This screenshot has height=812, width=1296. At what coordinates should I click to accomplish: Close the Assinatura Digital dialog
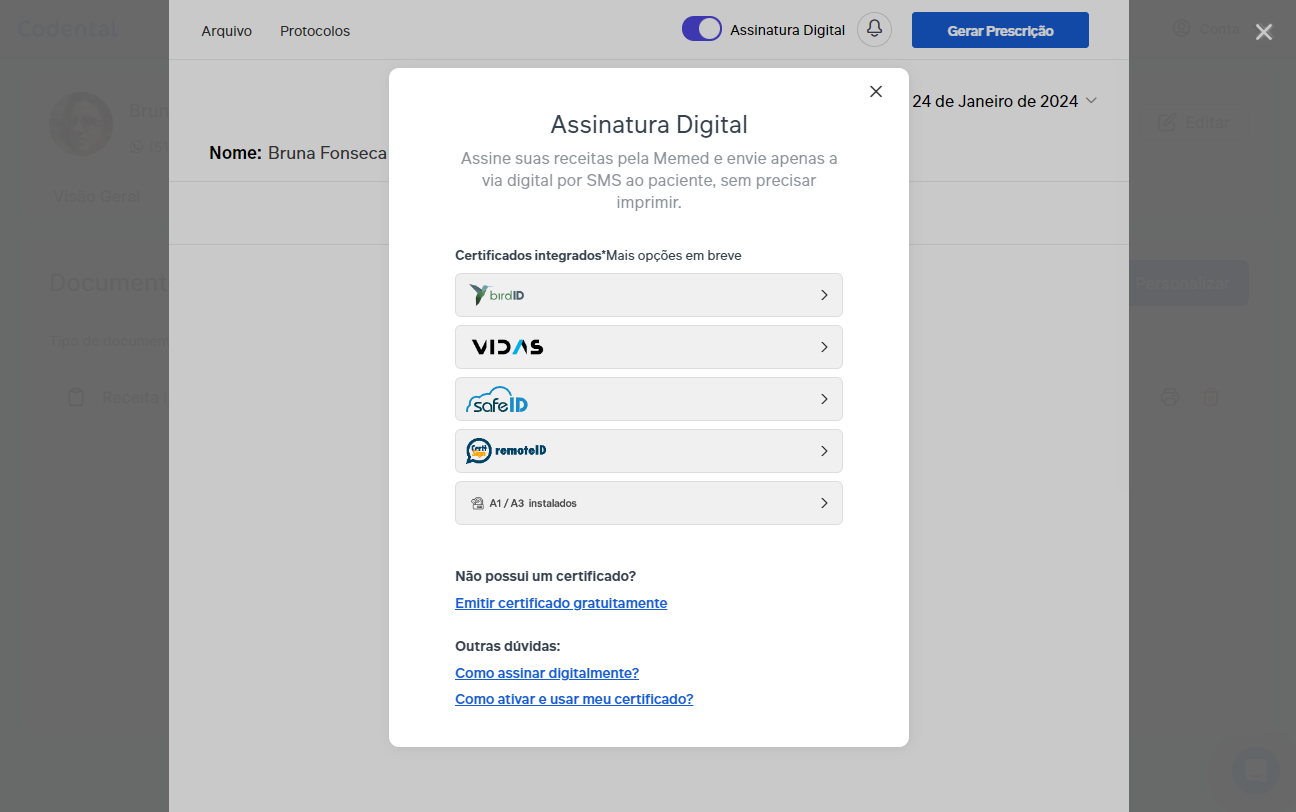click(876, 92)
